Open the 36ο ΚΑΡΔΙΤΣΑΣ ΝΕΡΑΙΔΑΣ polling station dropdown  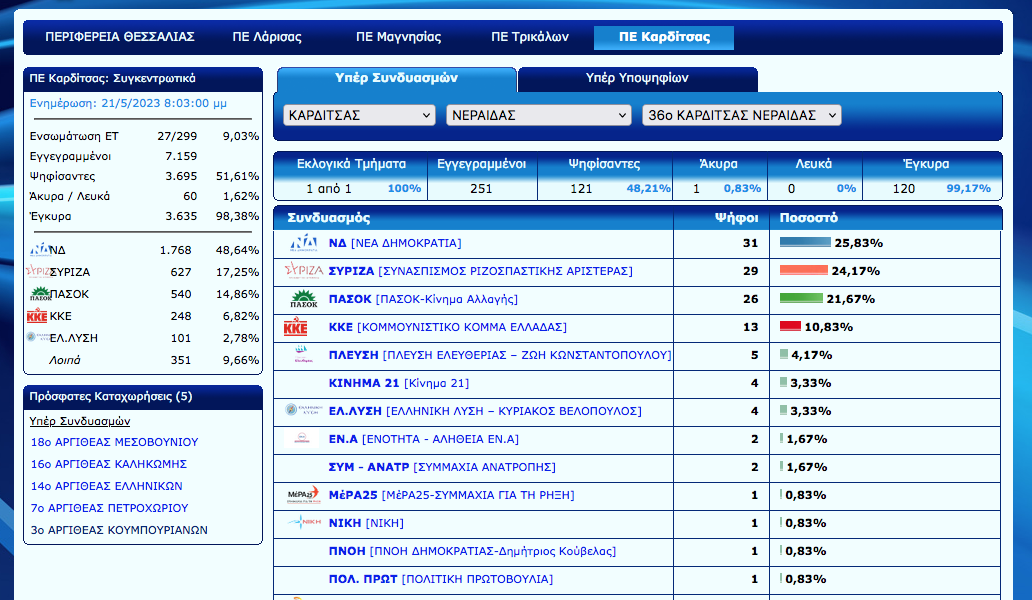[x=741, y=115]
